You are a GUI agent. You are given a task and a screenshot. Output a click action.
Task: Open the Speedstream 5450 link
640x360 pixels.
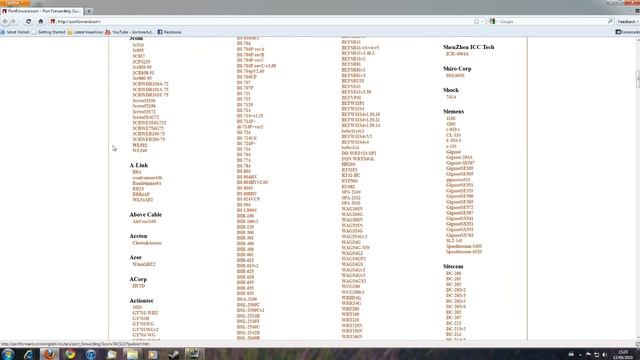[464, 246]
